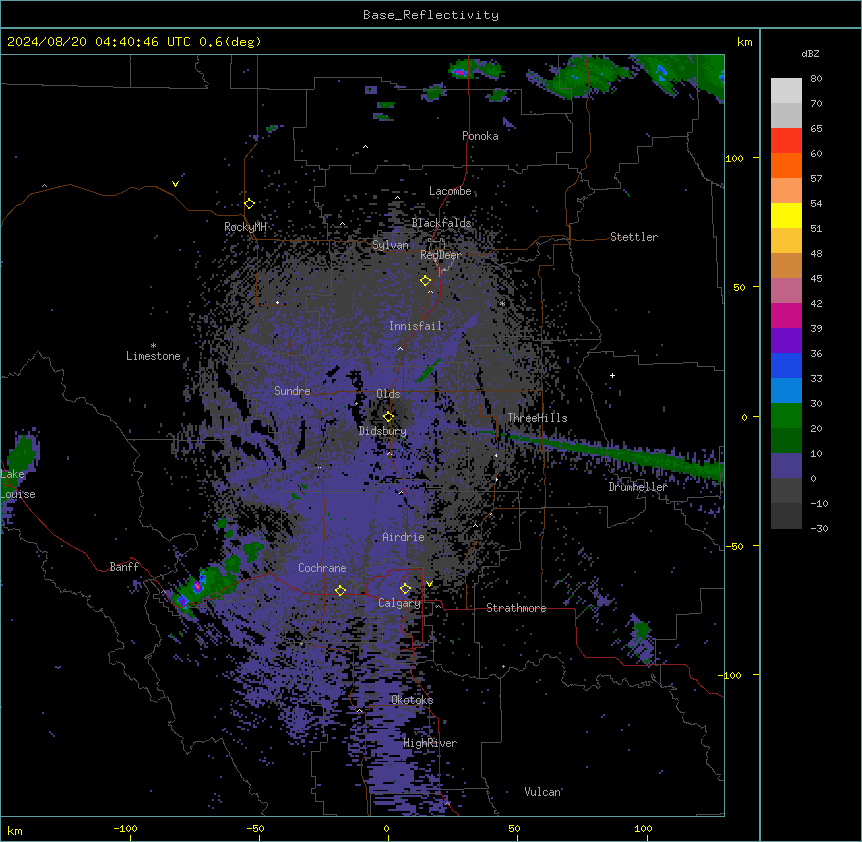Image resolution: width=862 pixels, height=842 pixels.
Task: Click the Drumheller label
Action: 638,487
